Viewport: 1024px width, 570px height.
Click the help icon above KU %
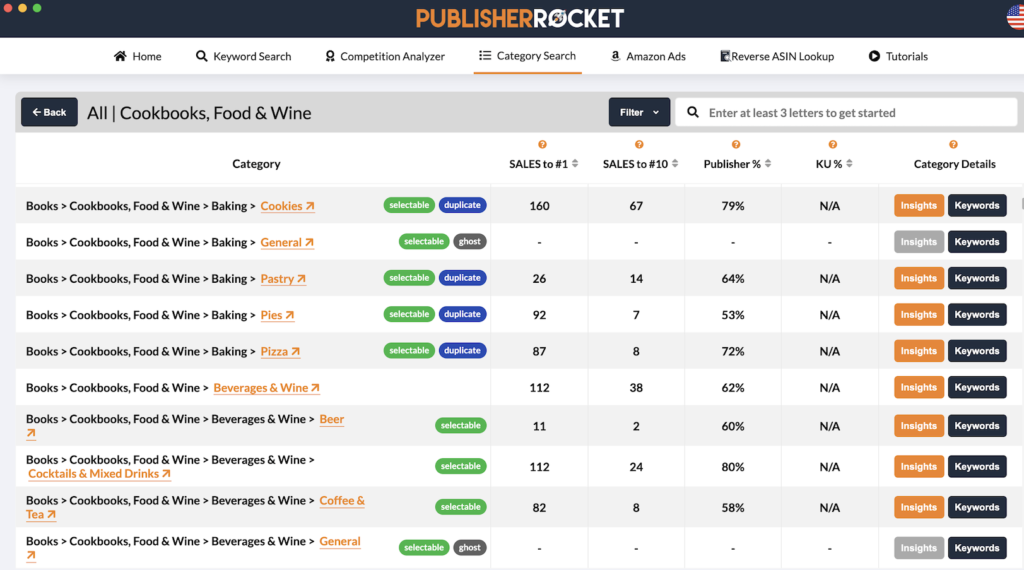point(832,144)
